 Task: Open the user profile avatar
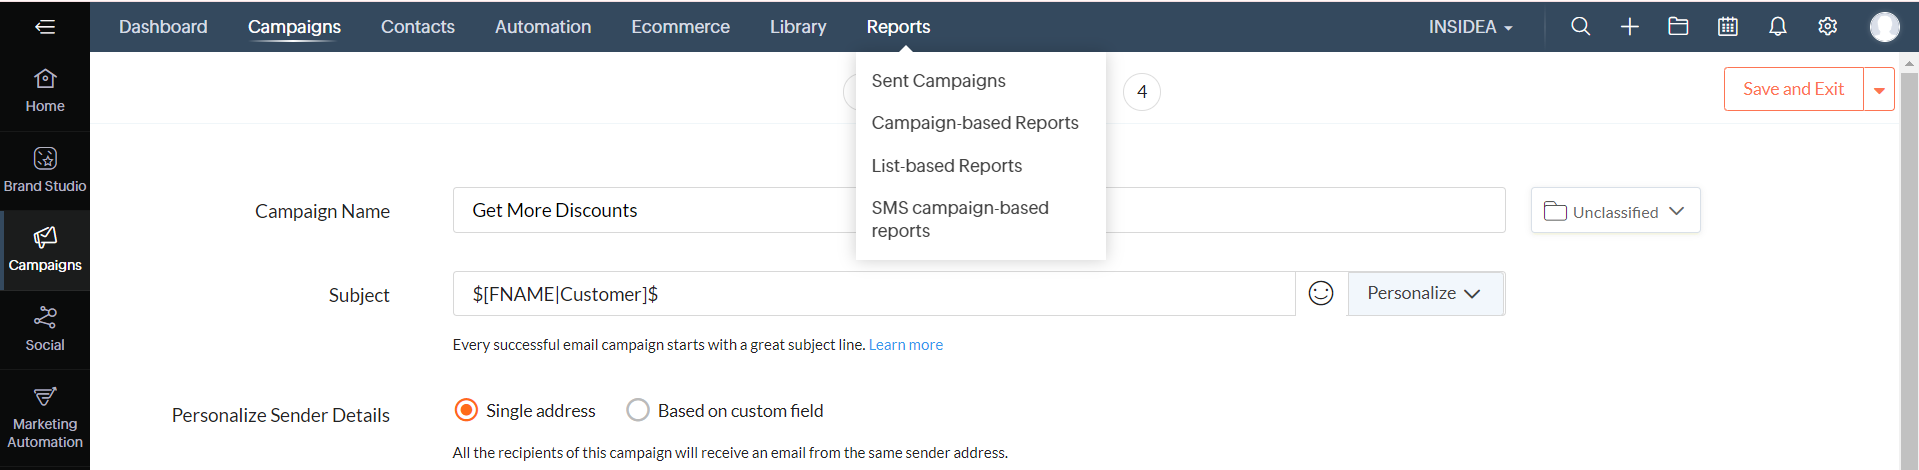coord(1885,27)
